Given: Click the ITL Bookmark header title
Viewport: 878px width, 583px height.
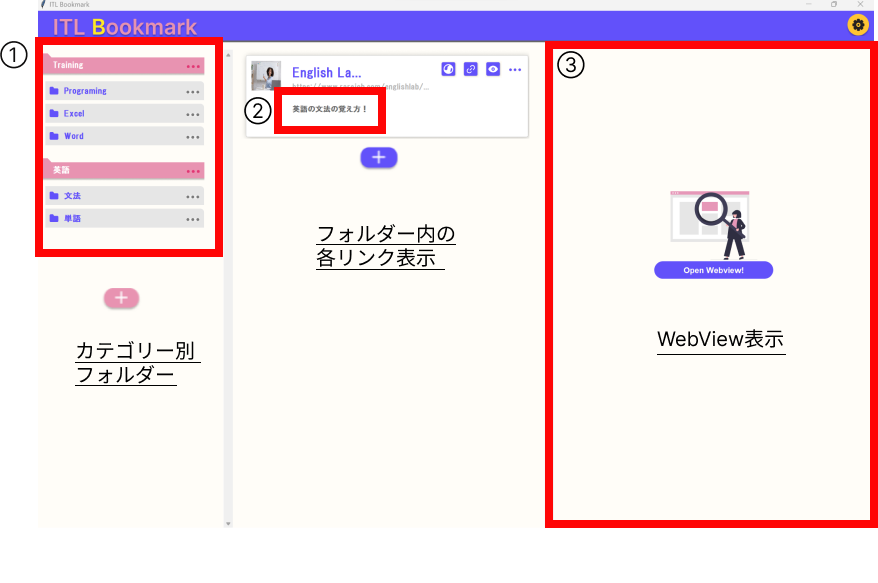Looking at the screenshot, I should pyautogui.click(x=125, y=27).
